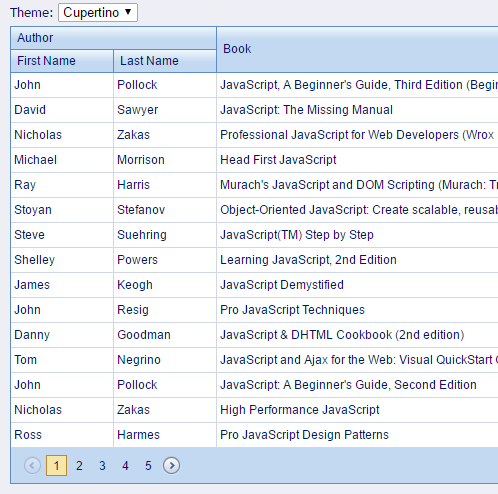
Task: Click the Stefanov last name cell
Action: click(x=165, y=210)
